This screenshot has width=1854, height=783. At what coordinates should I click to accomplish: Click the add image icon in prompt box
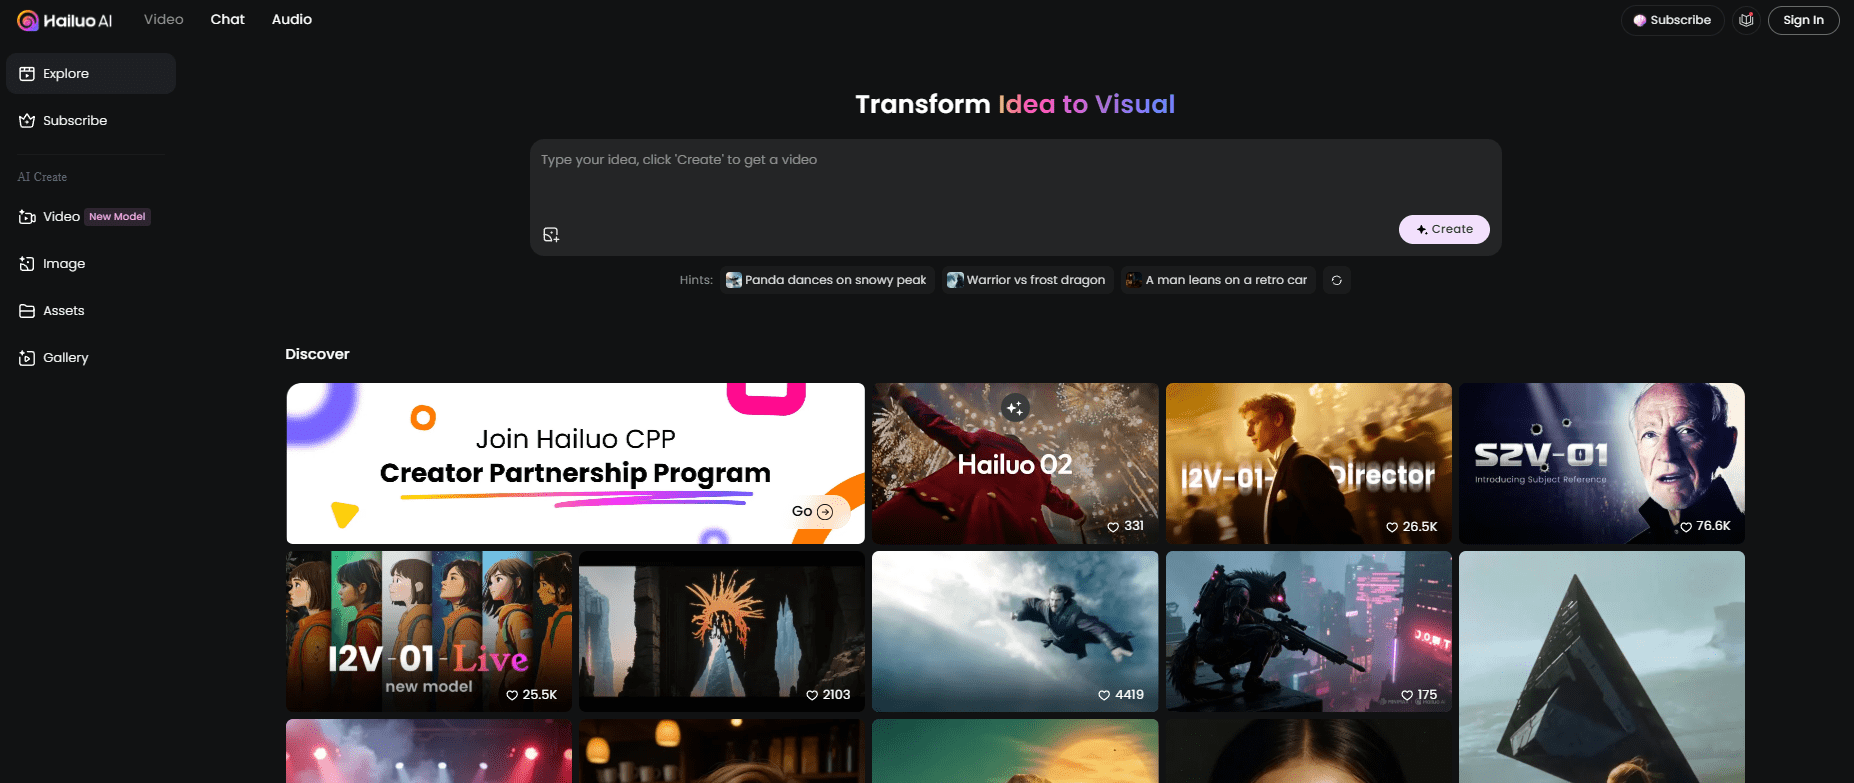click(x=551, y=235)
